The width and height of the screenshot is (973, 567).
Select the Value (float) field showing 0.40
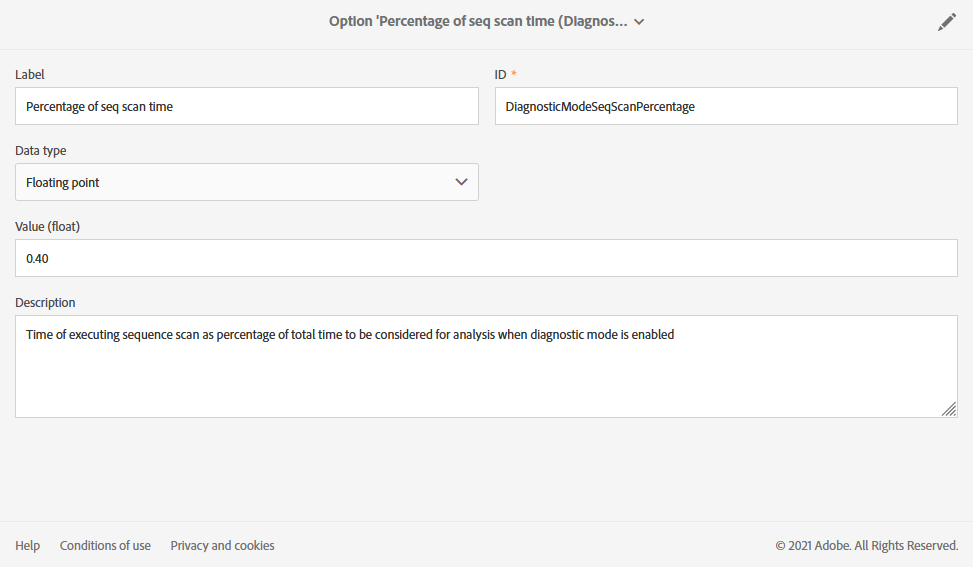(486, 258)
